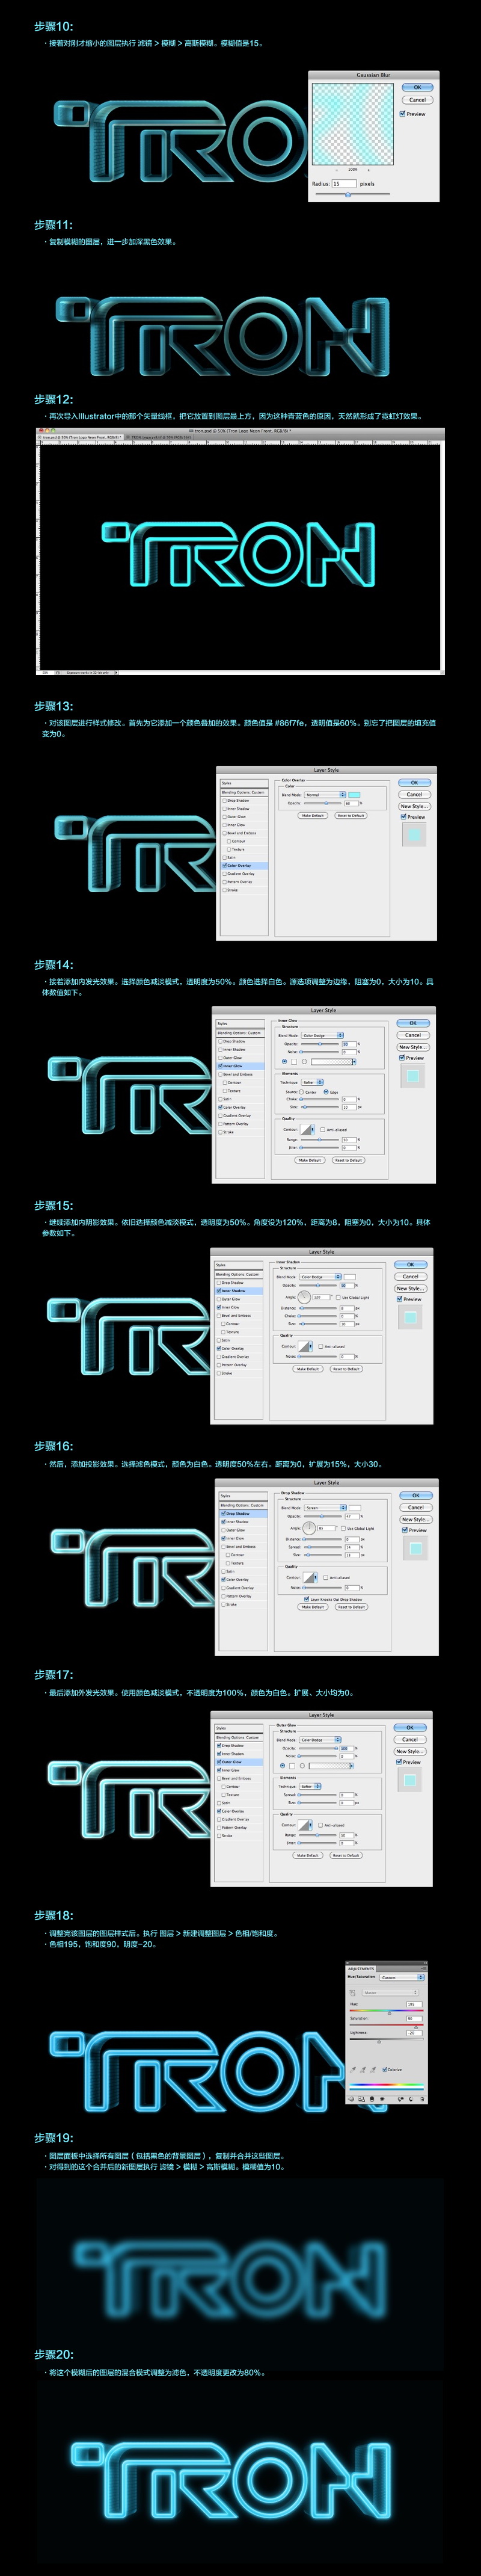
Task: Click the Gaussian Blur preview thumbnail
Action: pos(353,125)
